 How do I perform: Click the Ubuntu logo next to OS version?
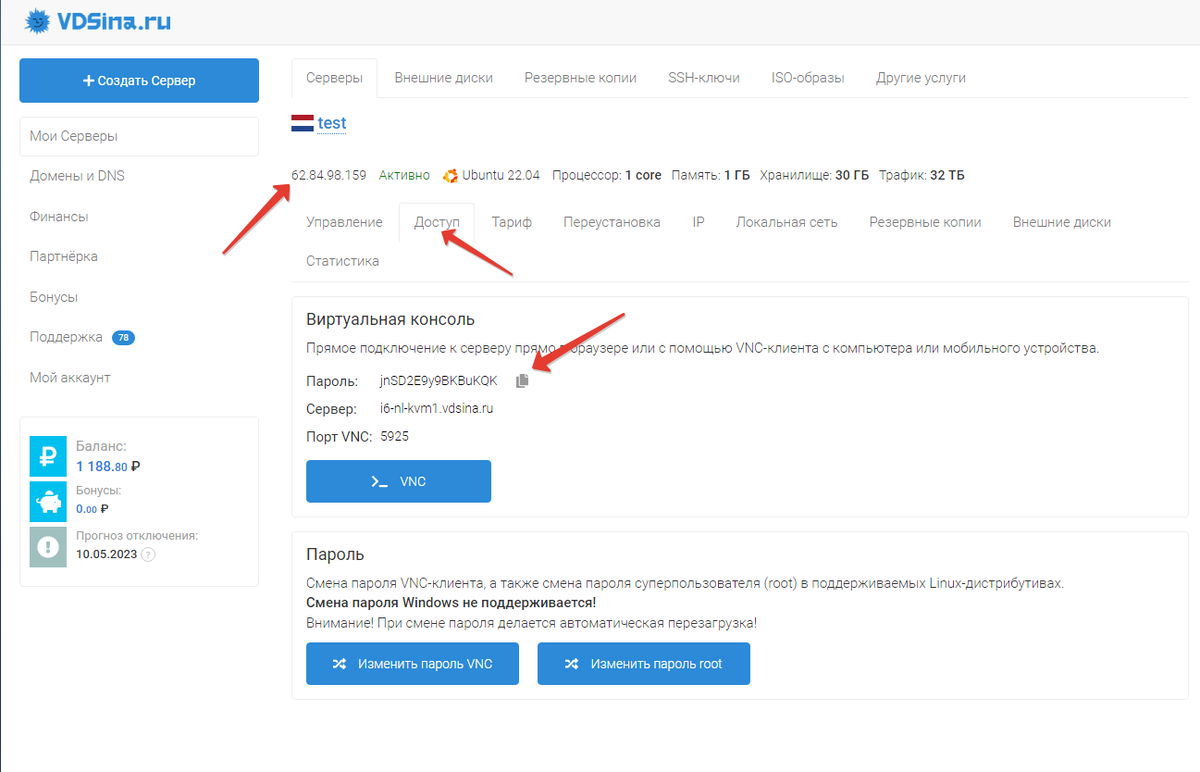pos(451,174)
